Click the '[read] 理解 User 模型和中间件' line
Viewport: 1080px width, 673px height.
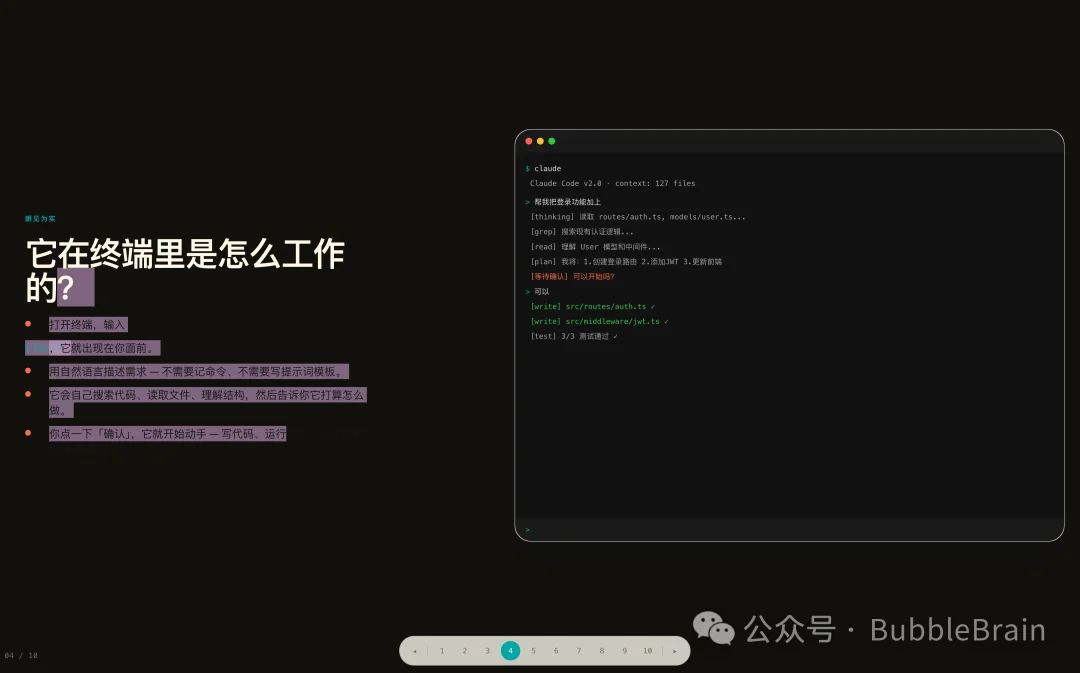click(595, 247)
